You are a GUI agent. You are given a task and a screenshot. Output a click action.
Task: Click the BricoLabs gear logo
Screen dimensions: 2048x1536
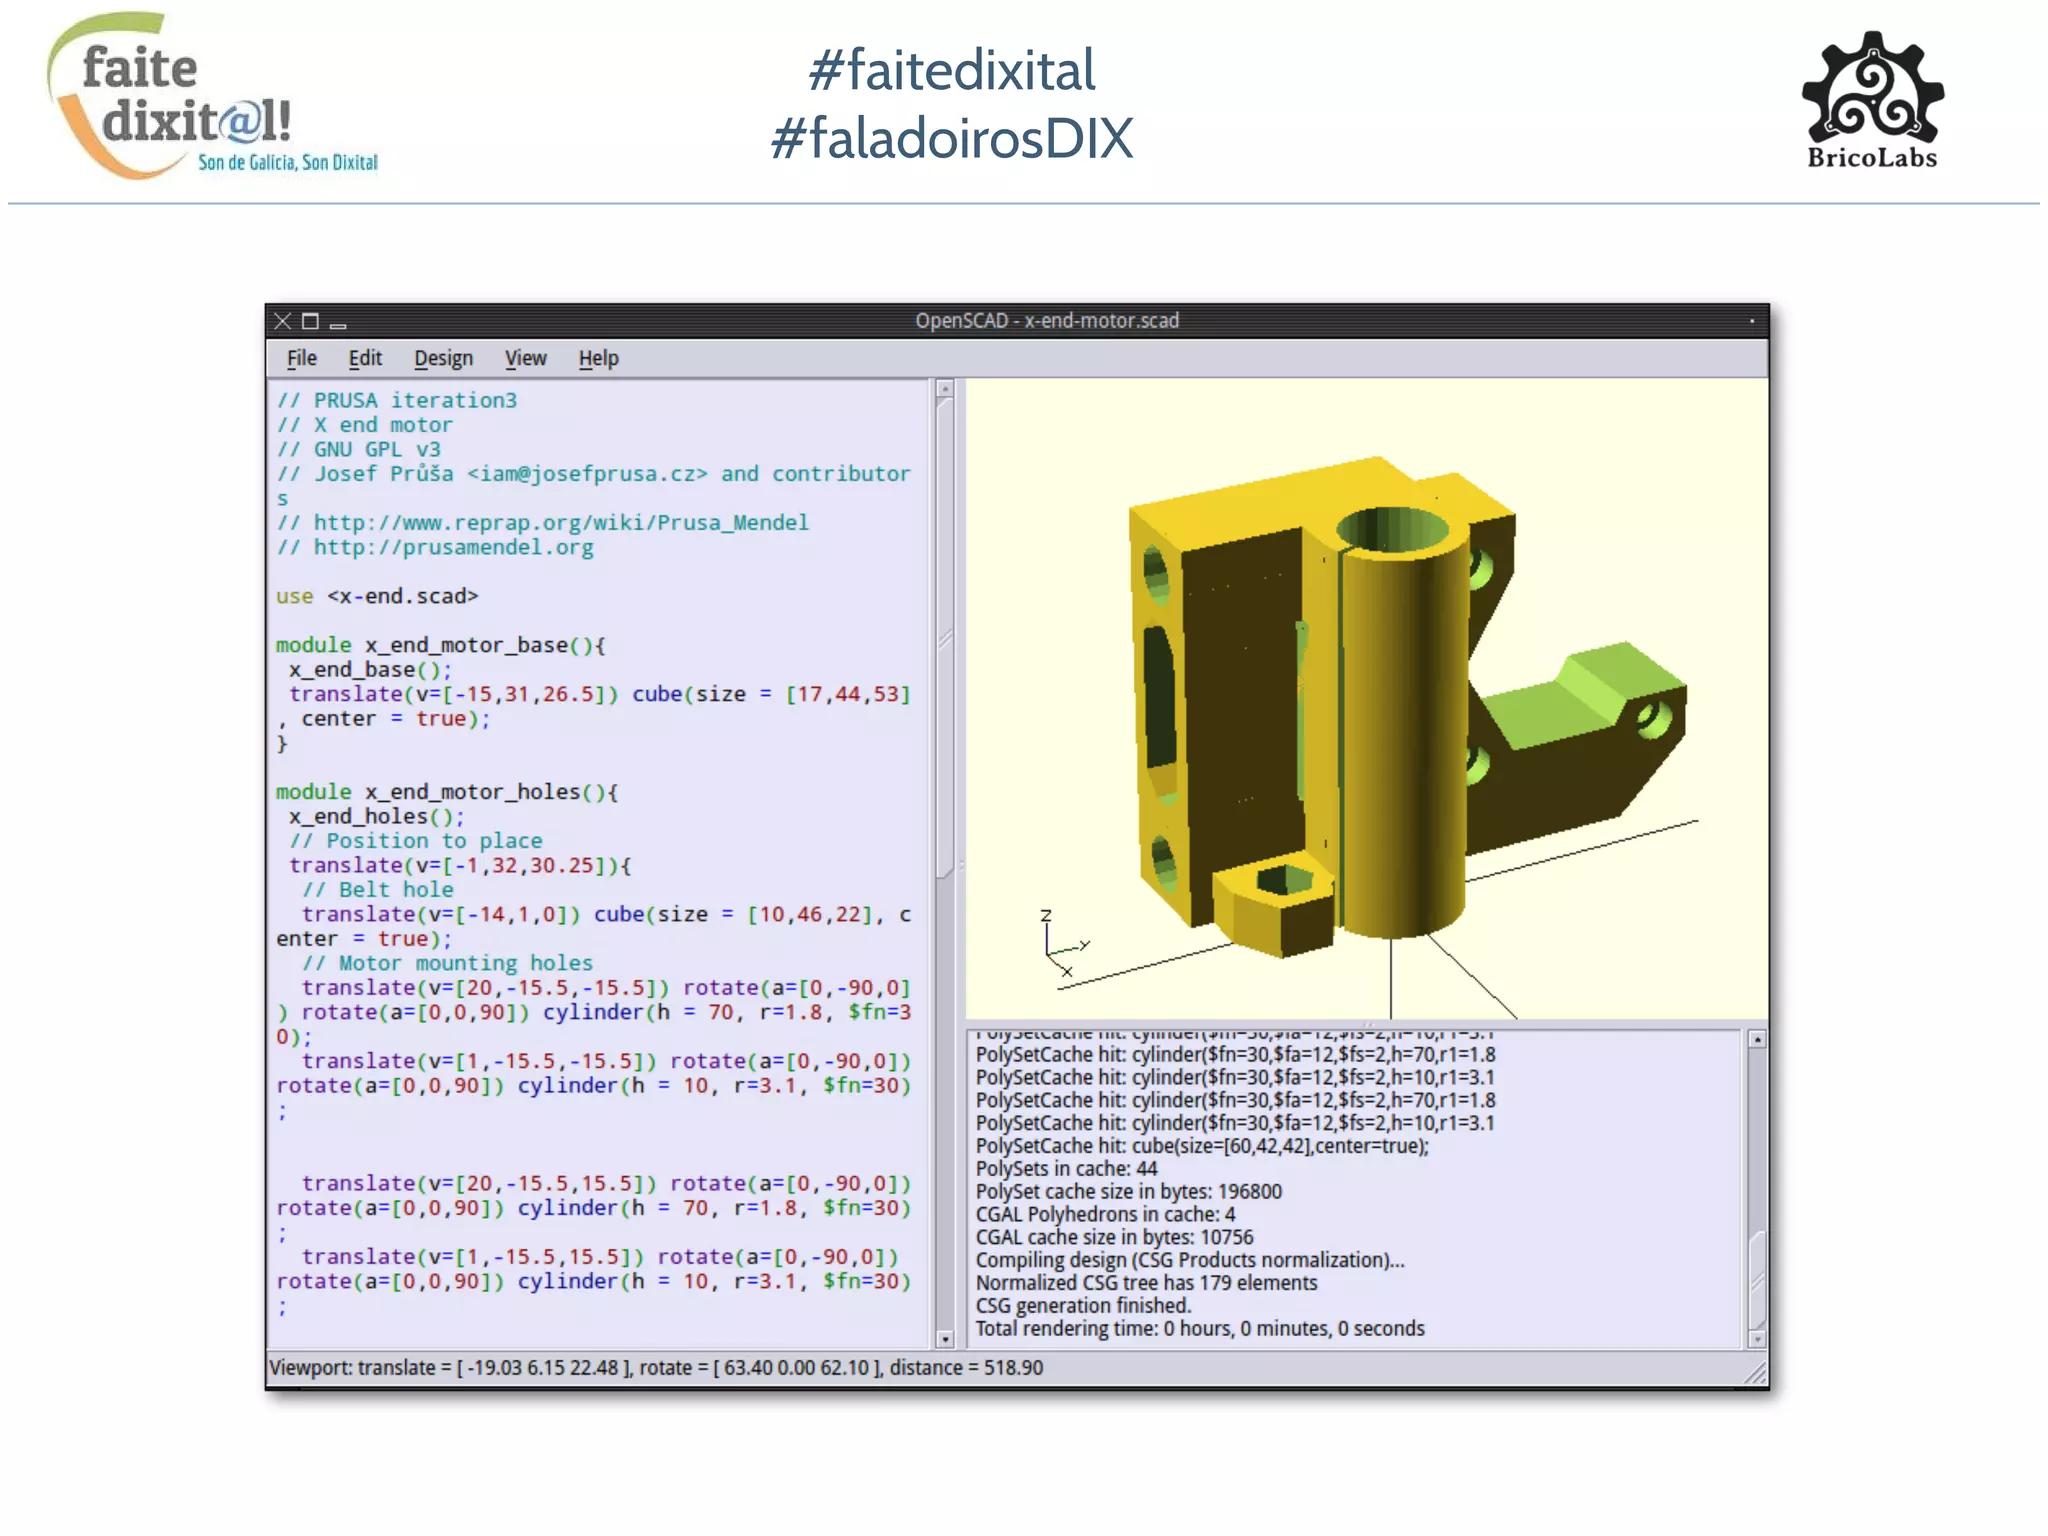(x=1872, y=90)
